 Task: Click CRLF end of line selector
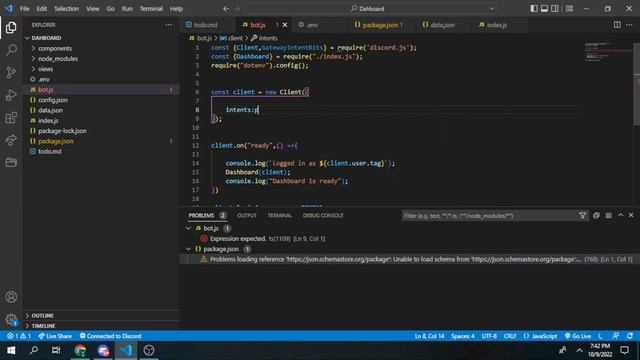(510, 336)
